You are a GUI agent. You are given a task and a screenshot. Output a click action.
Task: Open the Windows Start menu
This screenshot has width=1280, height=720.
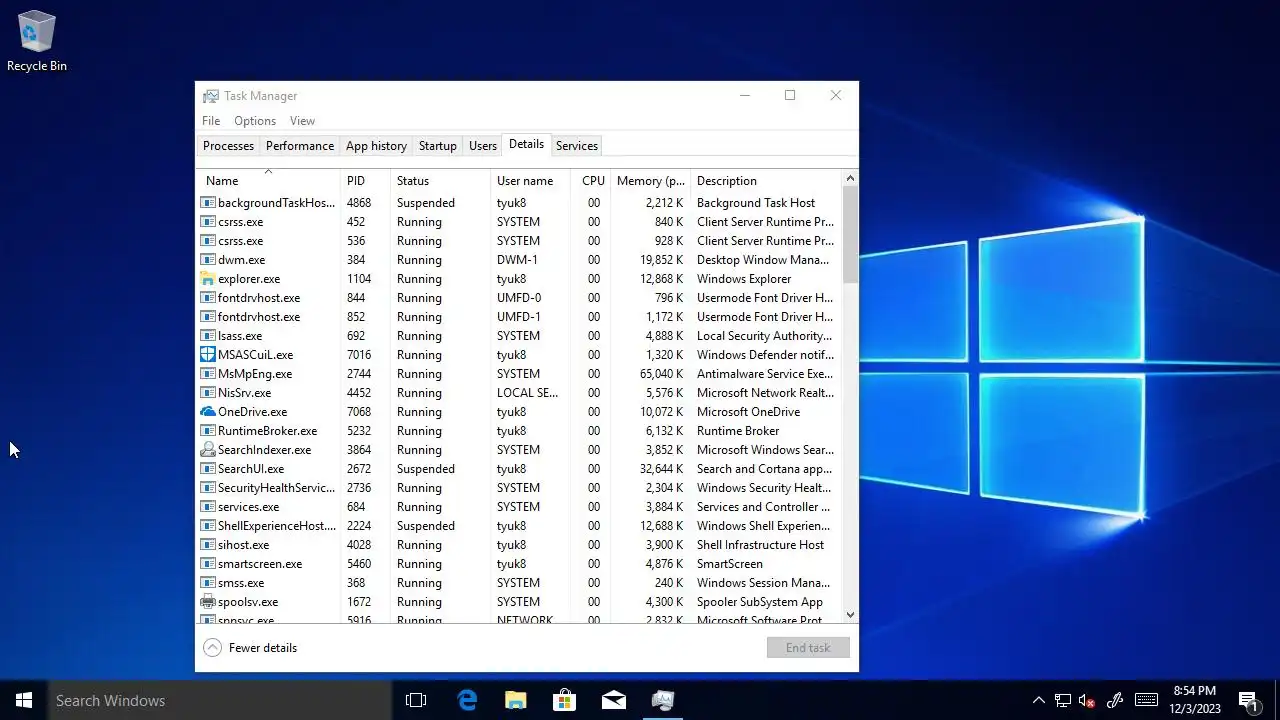(x=24, y=700)
